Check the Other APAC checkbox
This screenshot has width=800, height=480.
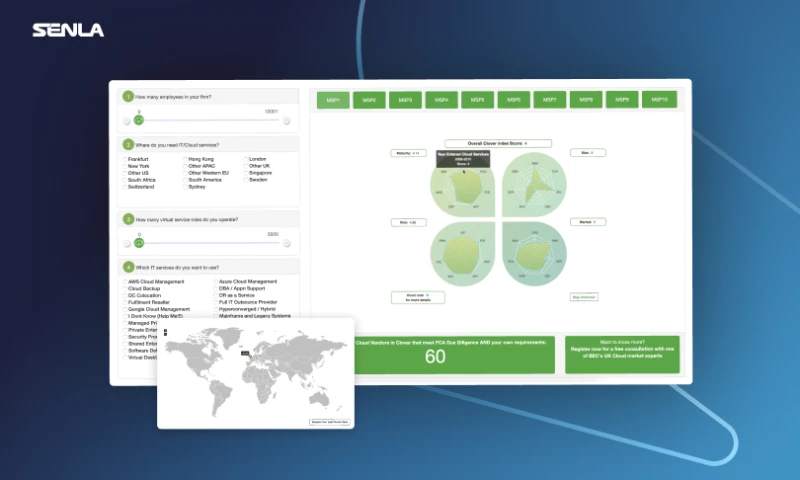coord(185,166)
